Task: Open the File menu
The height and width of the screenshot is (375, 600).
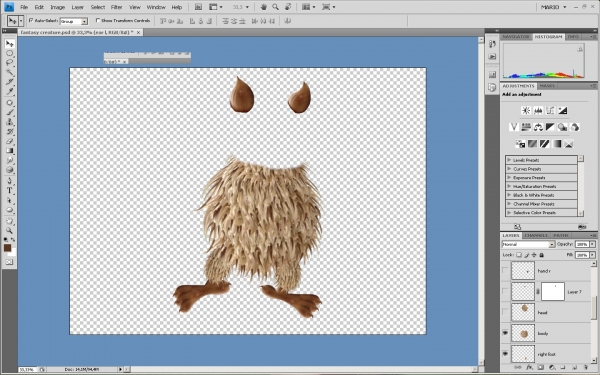Action: coord(24,7)
